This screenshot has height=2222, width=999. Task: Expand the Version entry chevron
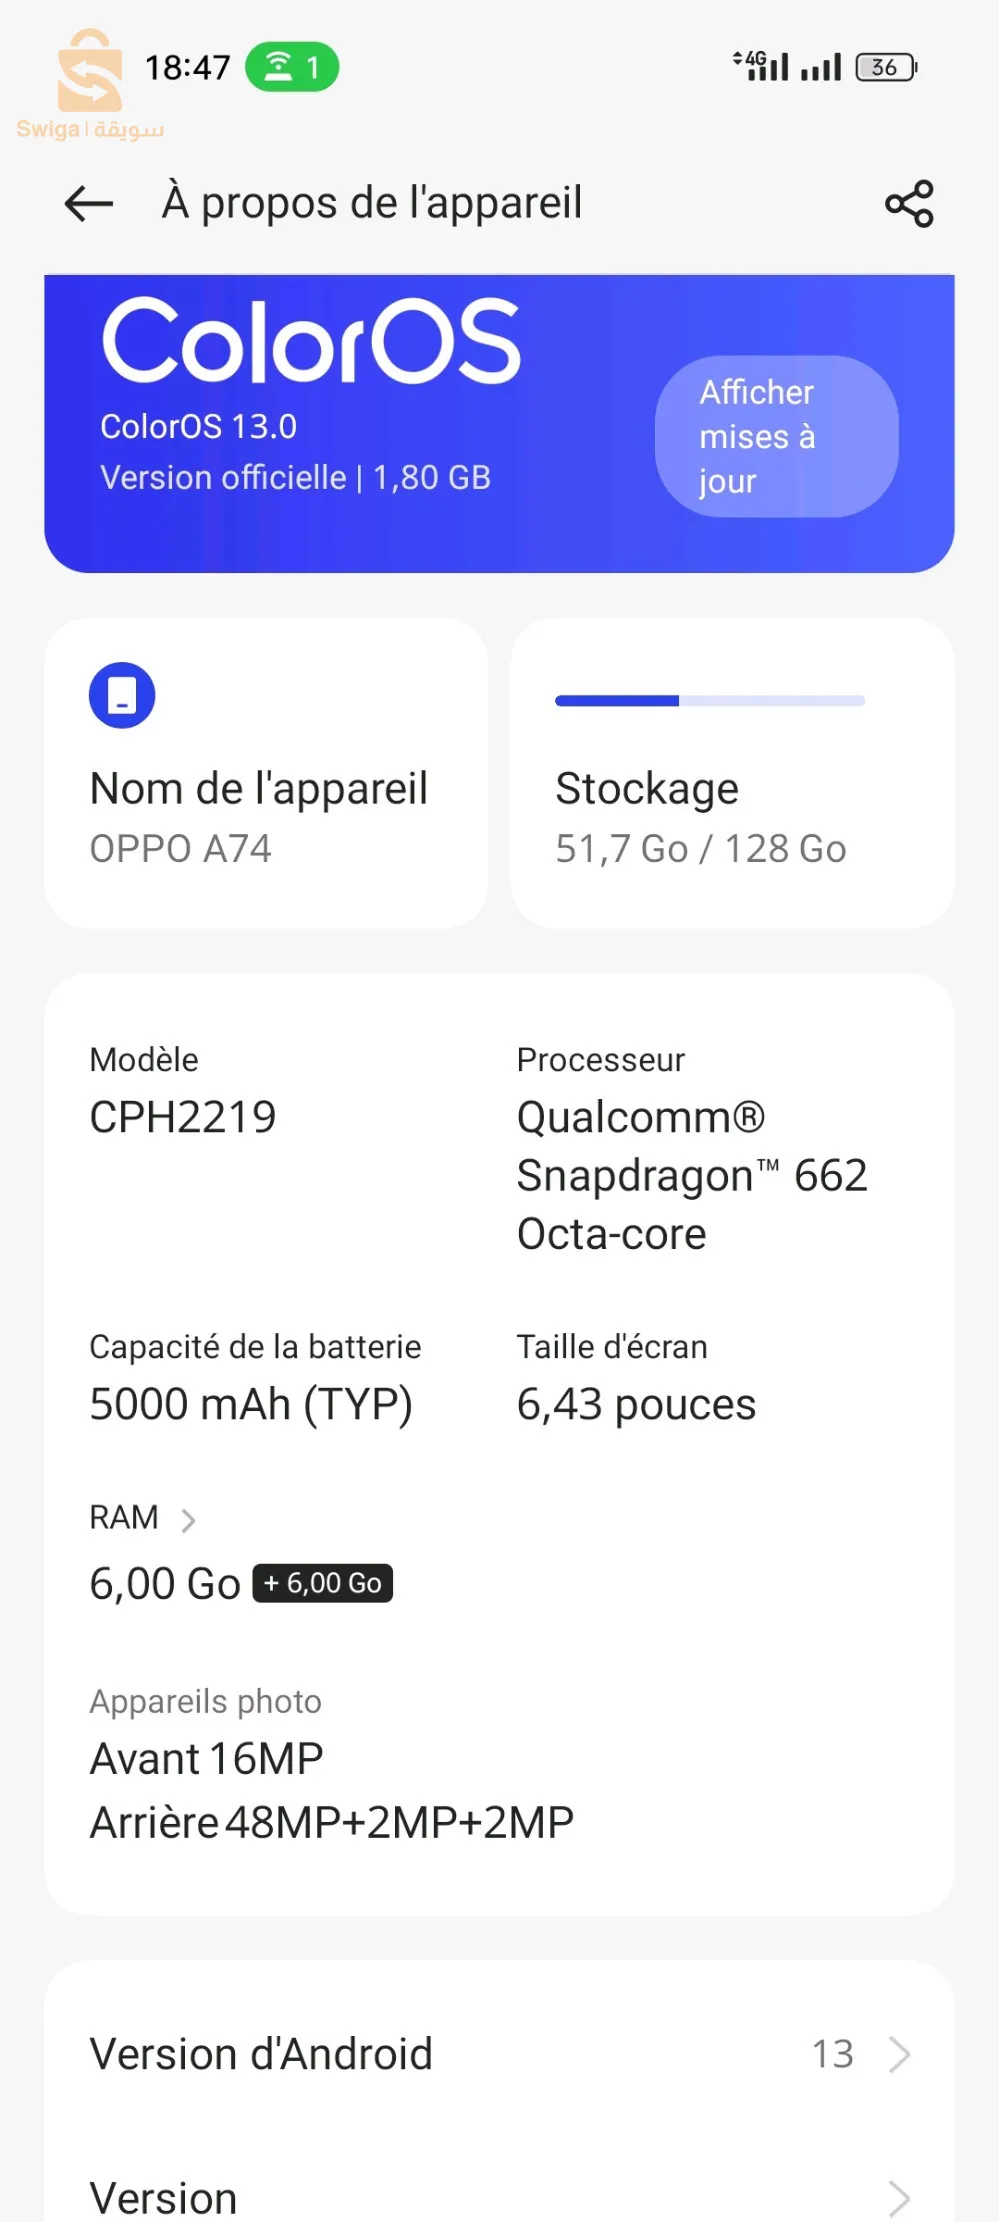tap(899, 2198)
